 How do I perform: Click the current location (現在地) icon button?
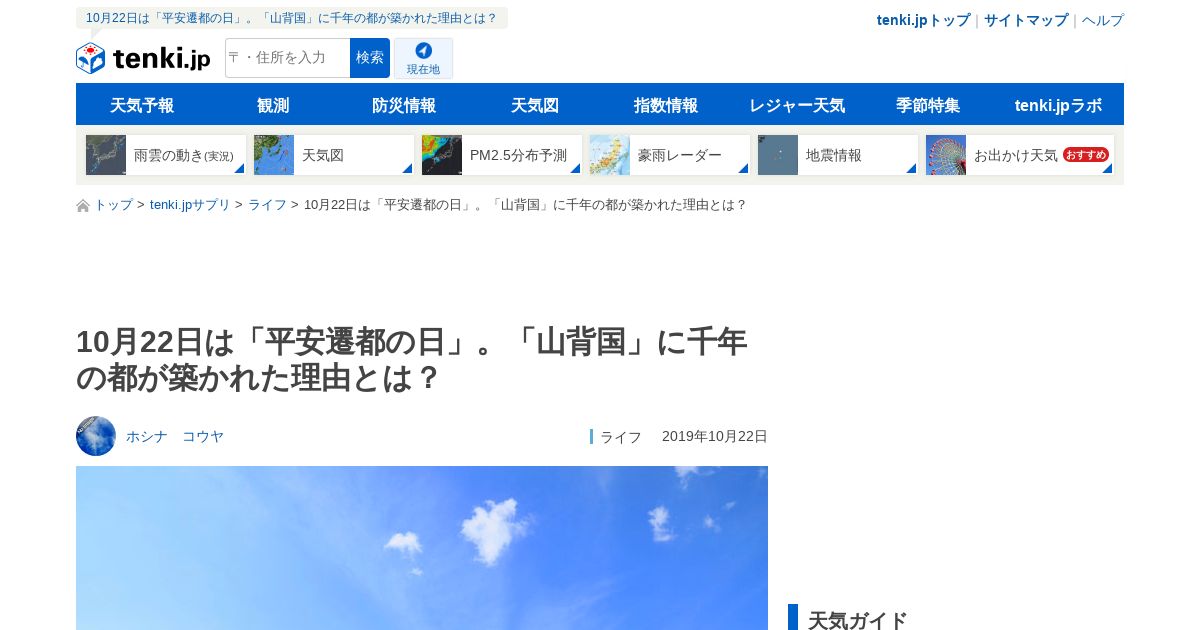(x=423, y=58)
